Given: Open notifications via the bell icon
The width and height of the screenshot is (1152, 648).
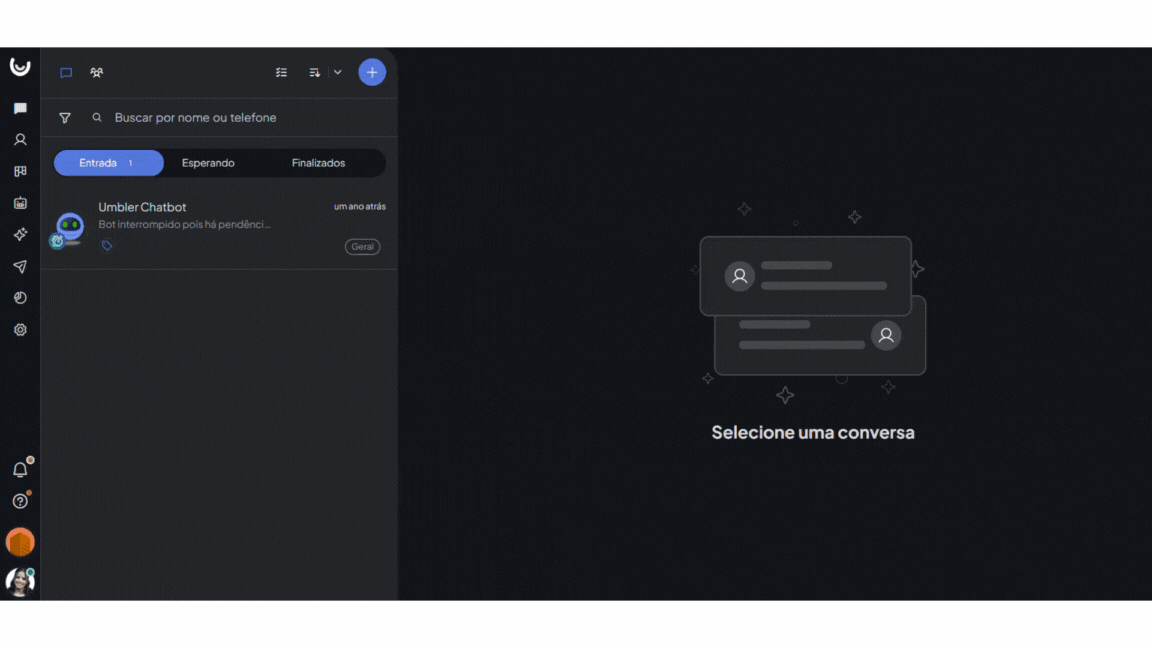Looking at the screenshot, I should pos(19,466).
